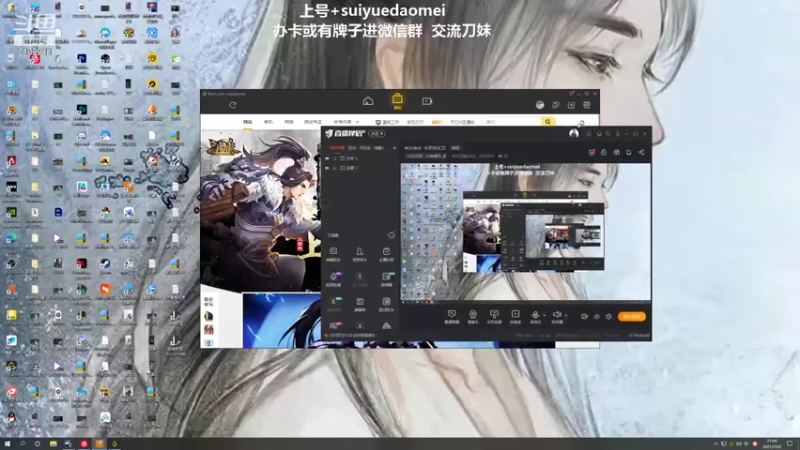Screen dimensions: 800x450
Task: Open Windows Start menu
Action: tap(7, 444)
